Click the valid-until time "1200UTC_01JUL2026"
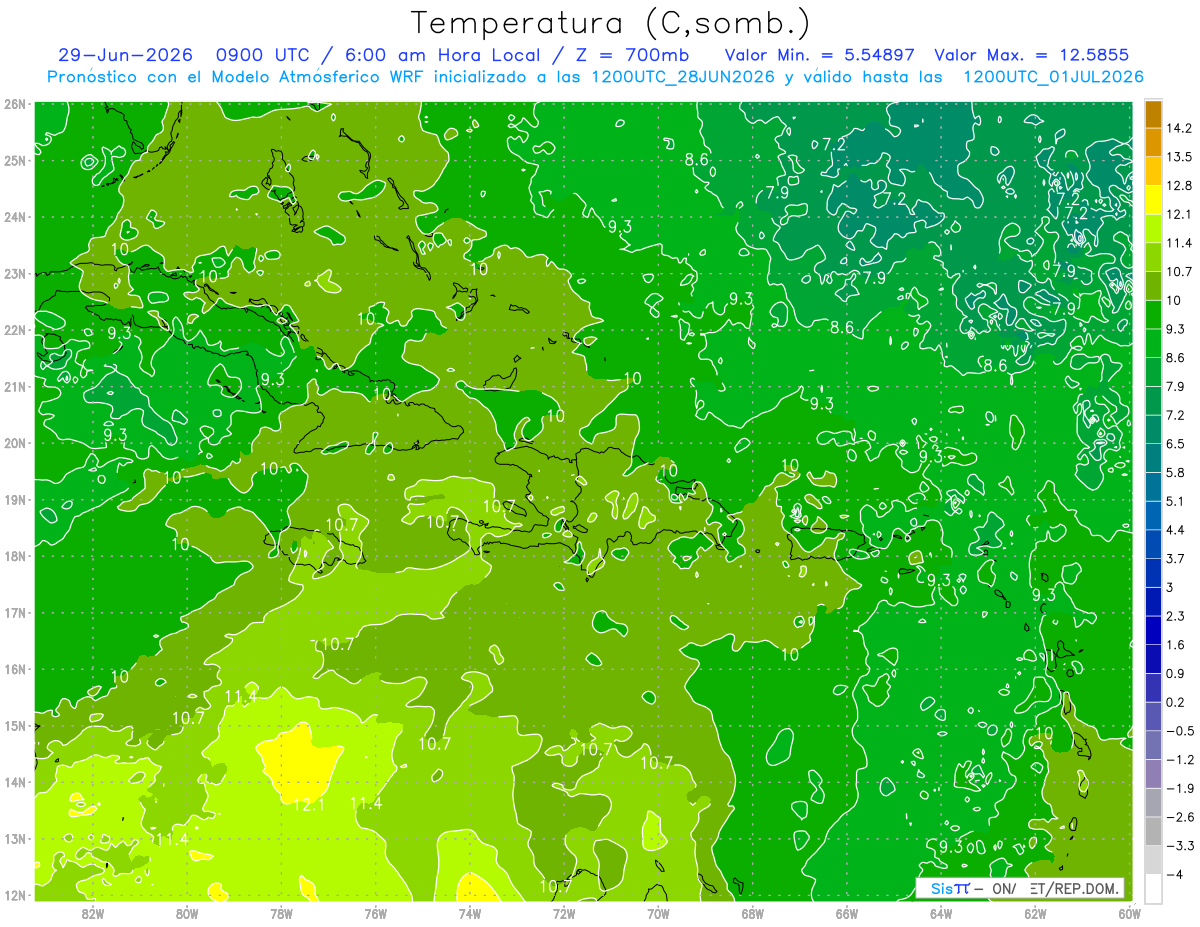This screenshot has width=1200, height=927. click(1053, 77)
